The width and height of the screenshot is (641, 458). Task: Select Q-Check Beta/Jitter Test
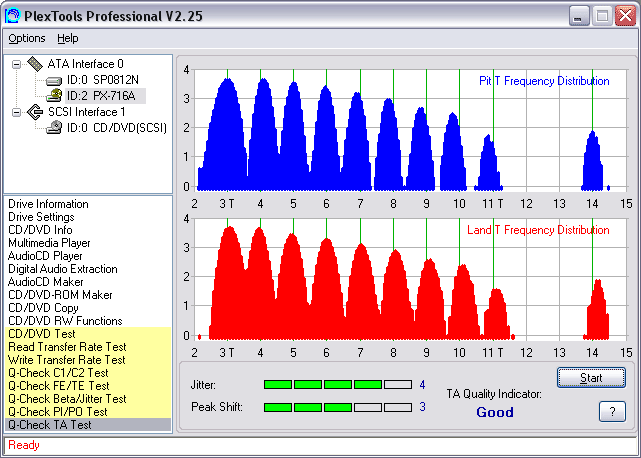pyautogui.click(x=88, y=399)
